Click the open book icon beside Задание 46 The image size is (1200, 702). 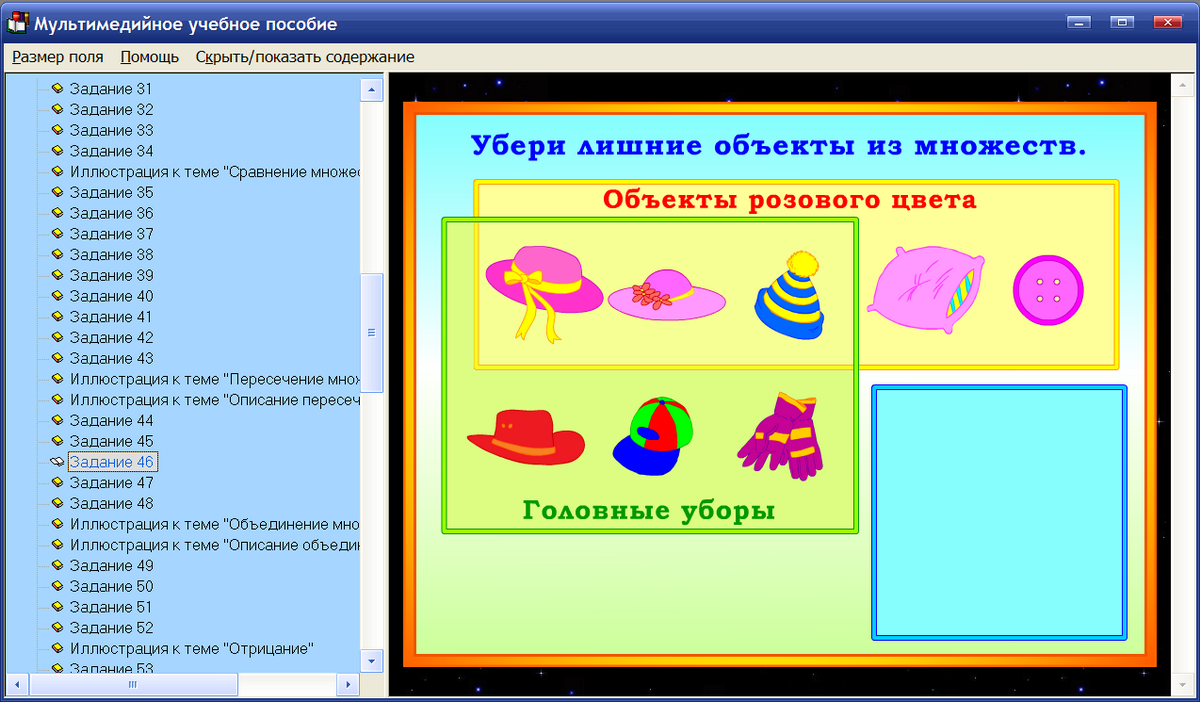55,461
